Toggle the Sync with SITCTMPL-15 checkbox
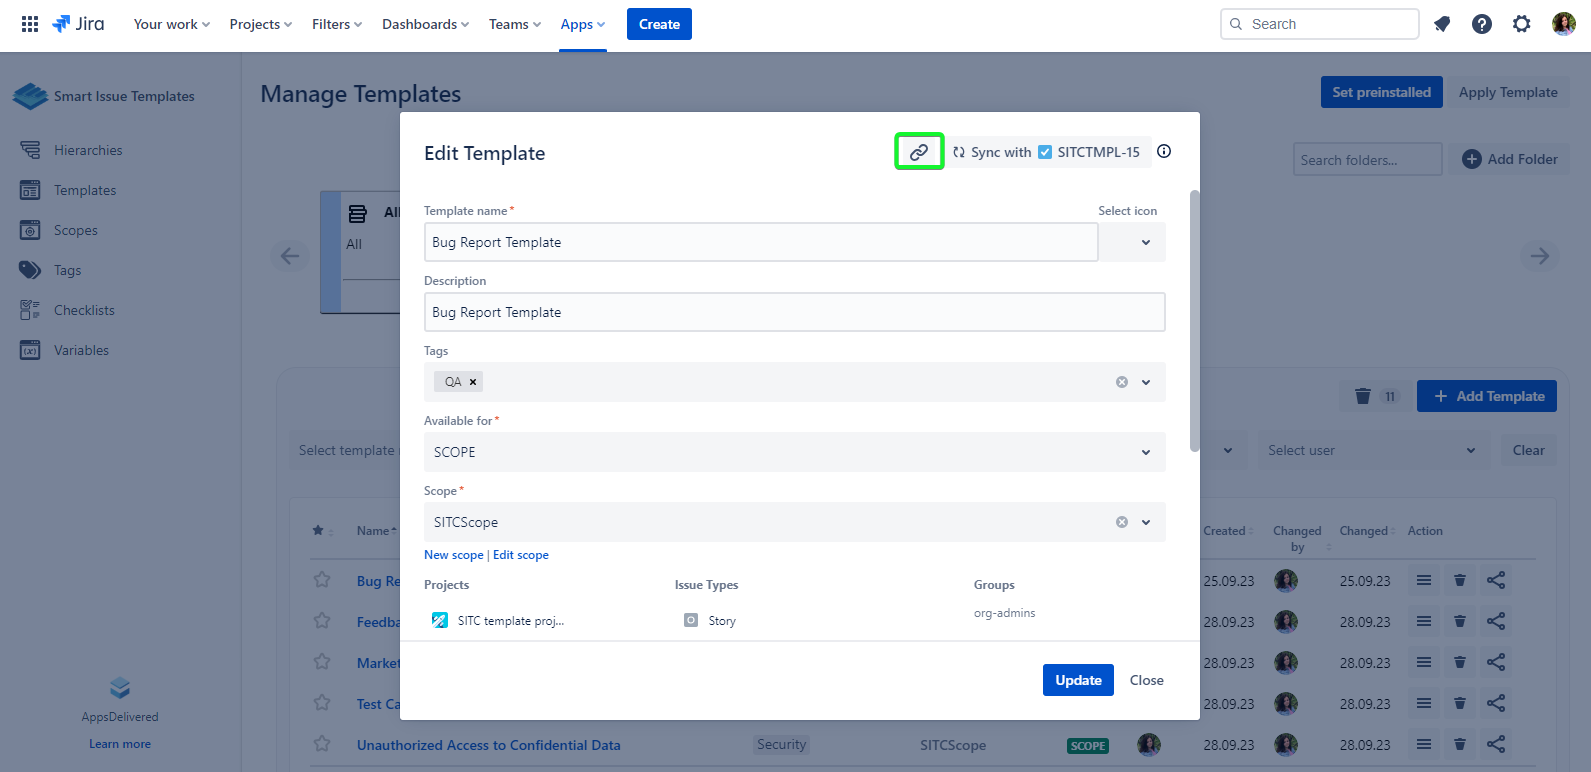The height and width of the screenshot is (772, 1591). click(x=1045, y=152)
